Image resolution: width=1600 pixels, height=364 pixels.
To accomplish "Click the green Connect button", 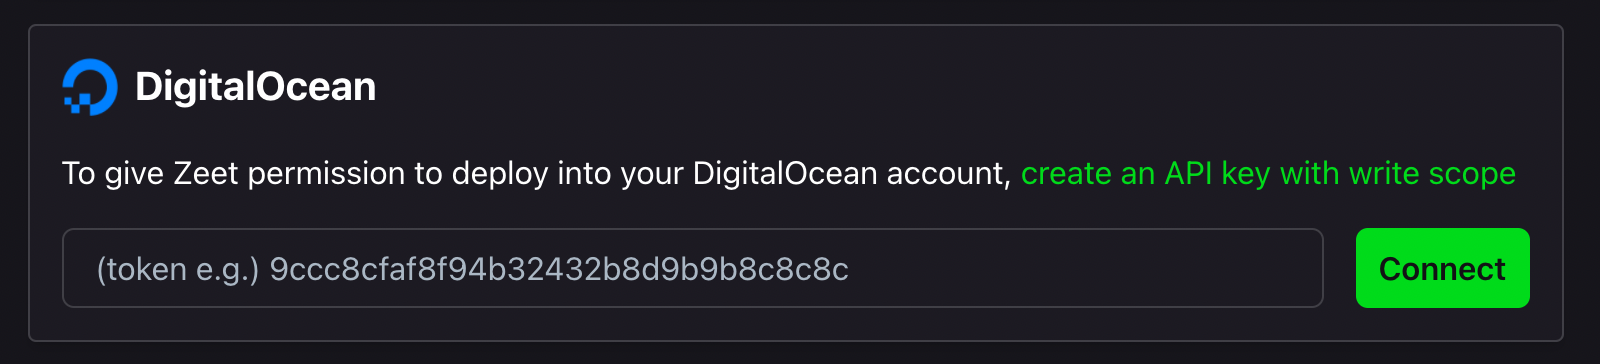I will pyautogui.click(x=1442, y=268).
